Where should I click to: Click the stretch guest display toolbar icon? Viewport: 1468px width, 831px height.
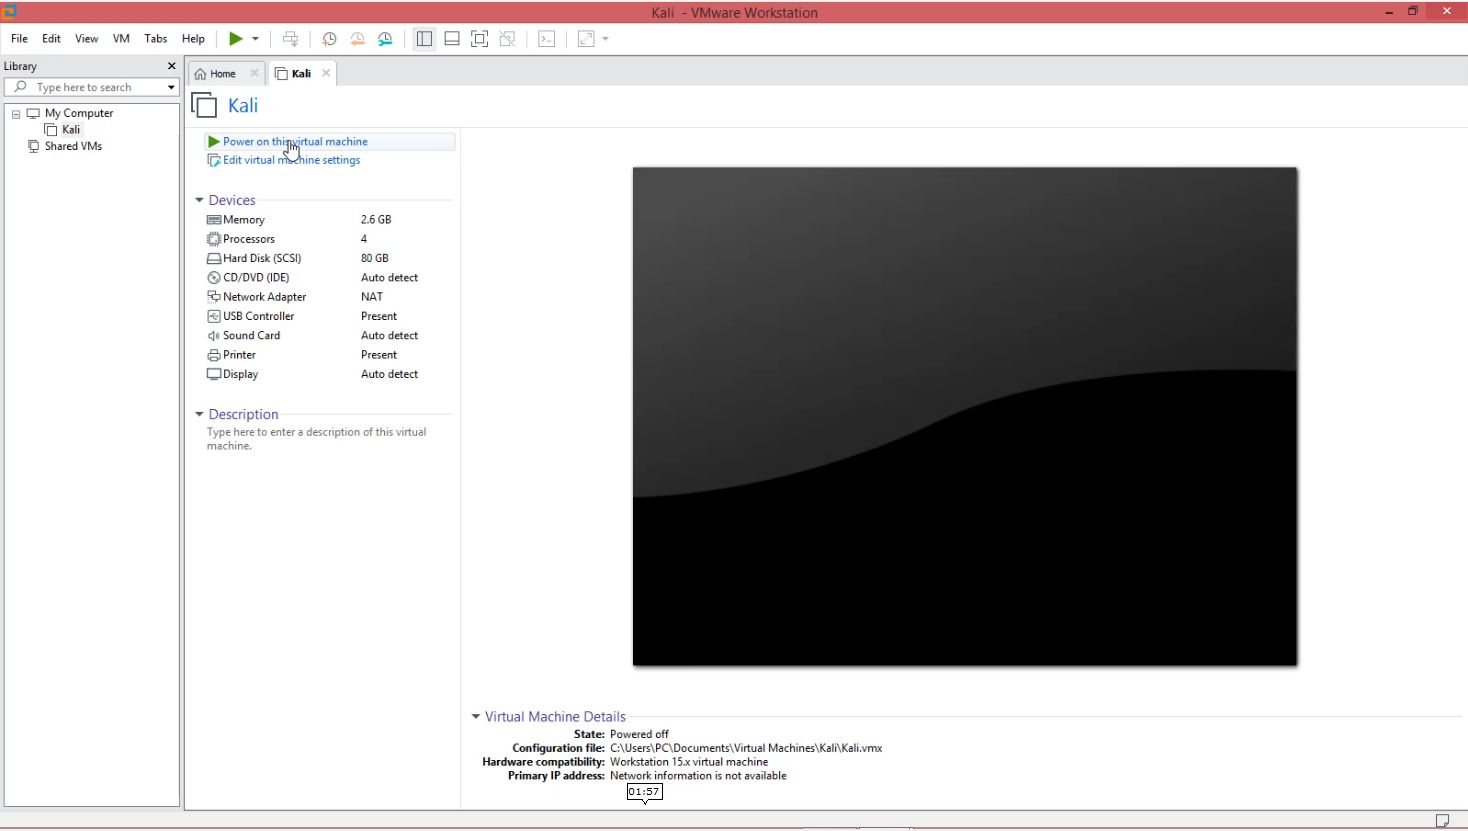586,39
